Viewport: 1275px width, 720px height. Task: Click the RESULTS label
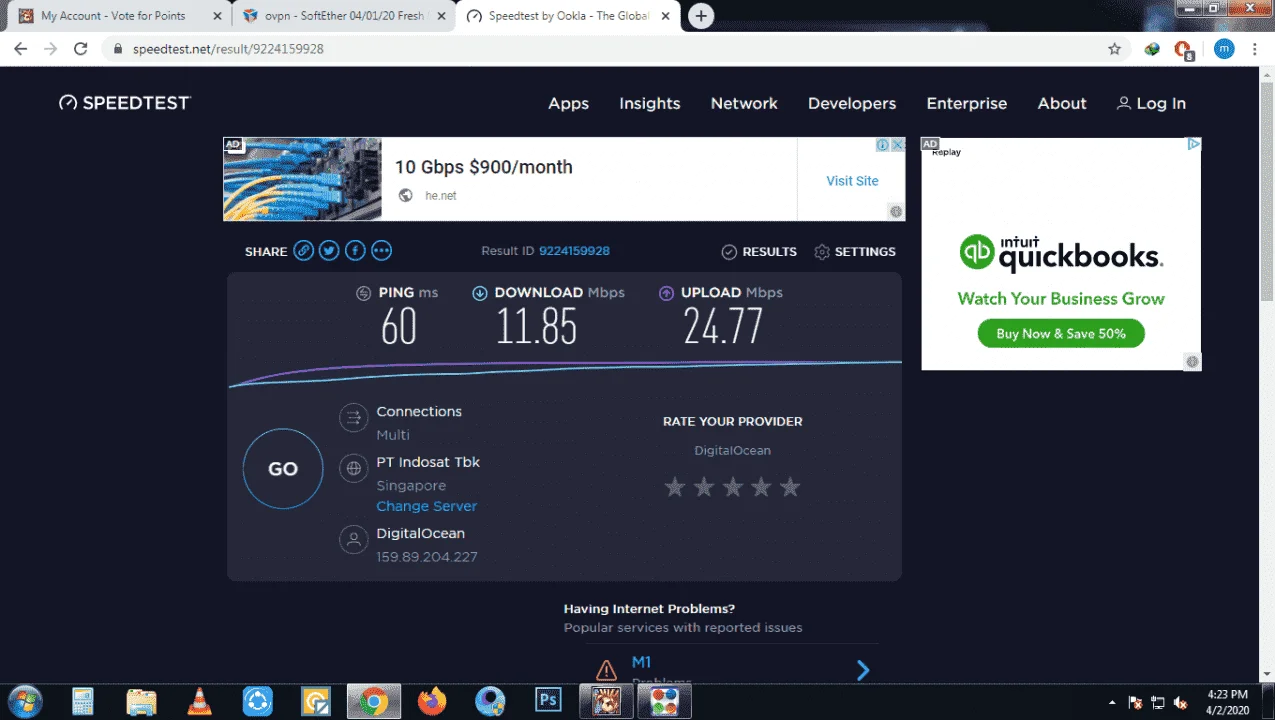(x=769, y=252)
